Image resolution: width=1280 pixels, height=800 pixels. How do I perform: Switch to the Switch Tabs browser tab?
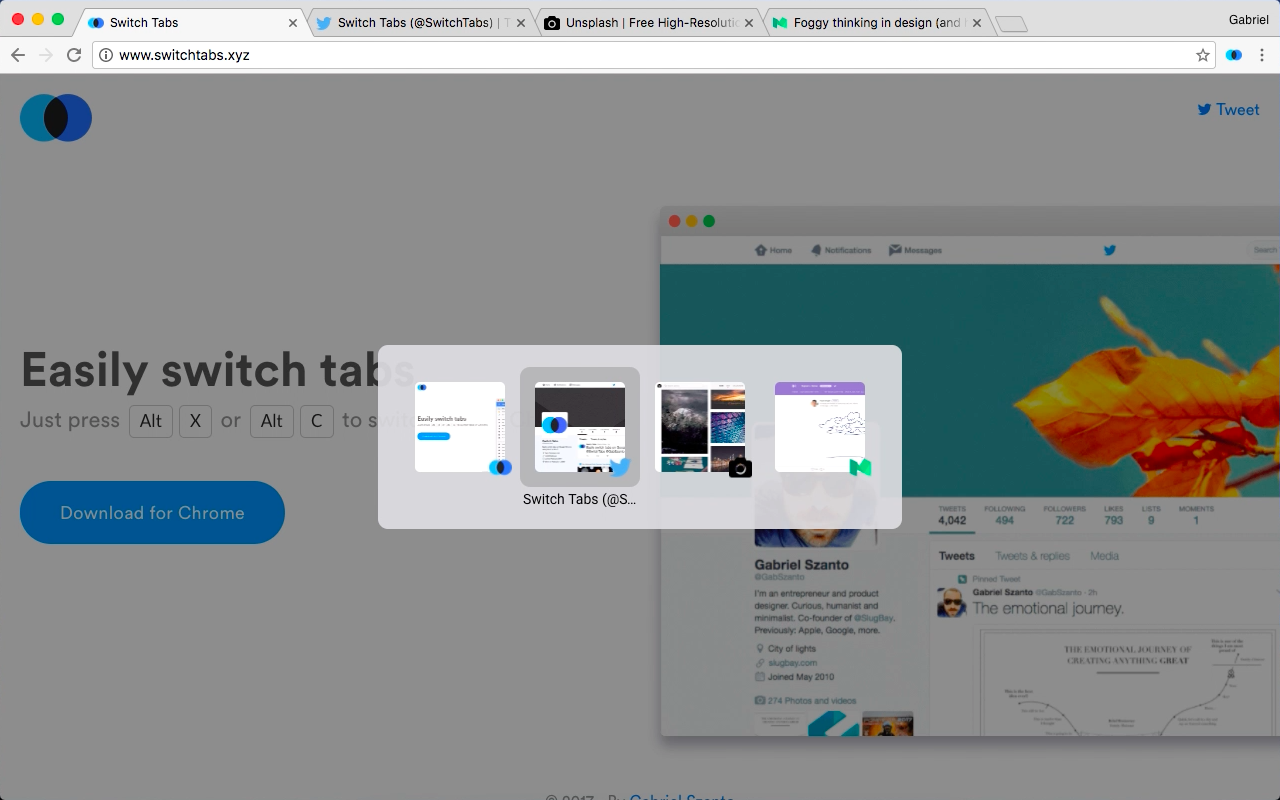(x=192, y=22)
